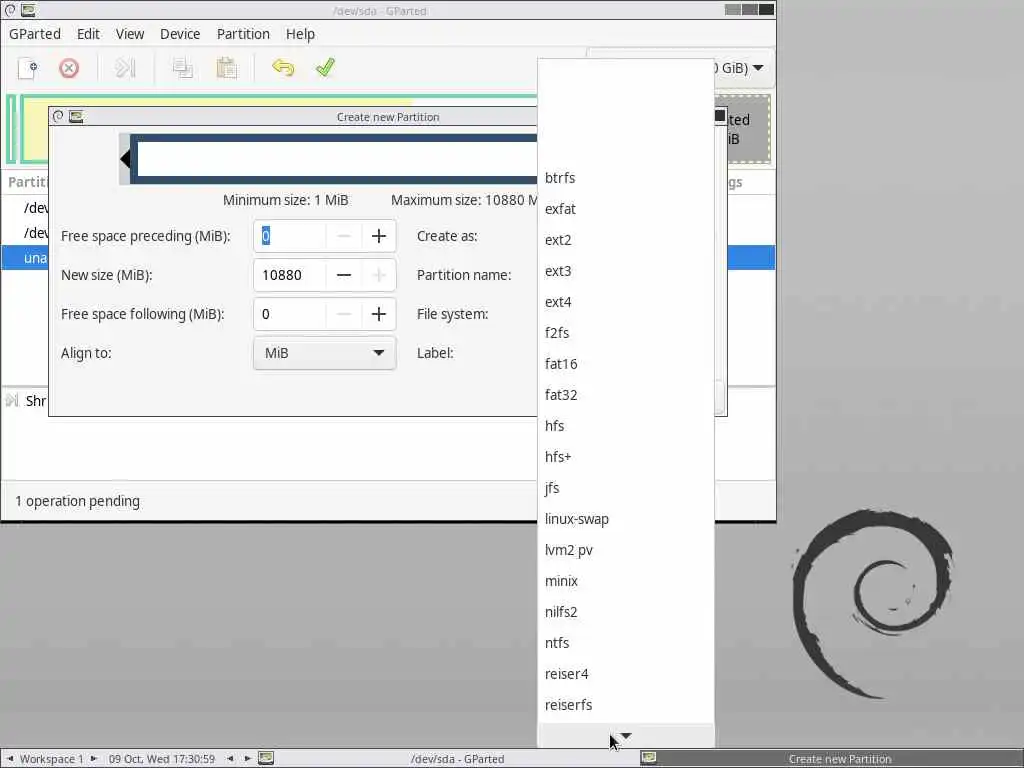Choose ext2 in the file system list
Viewport: 1024px width, 768px height.
pos(626,240)
